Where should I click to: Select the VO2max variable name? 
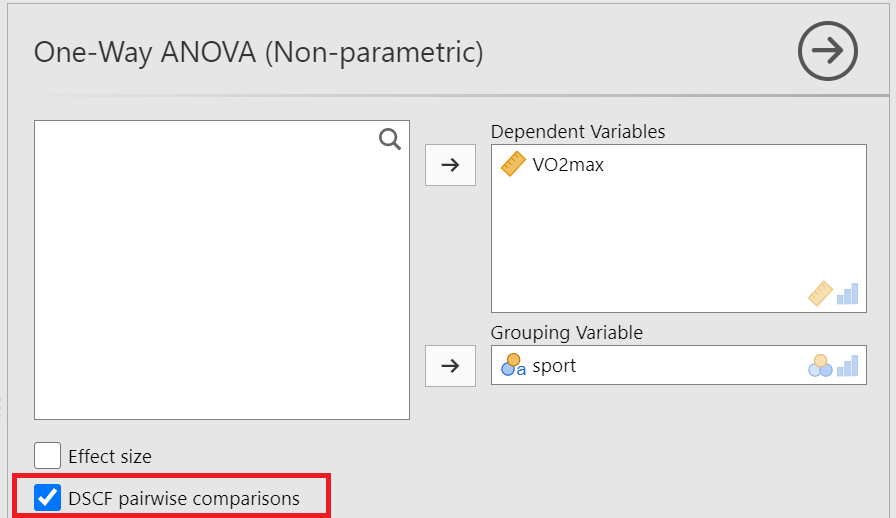568,165
